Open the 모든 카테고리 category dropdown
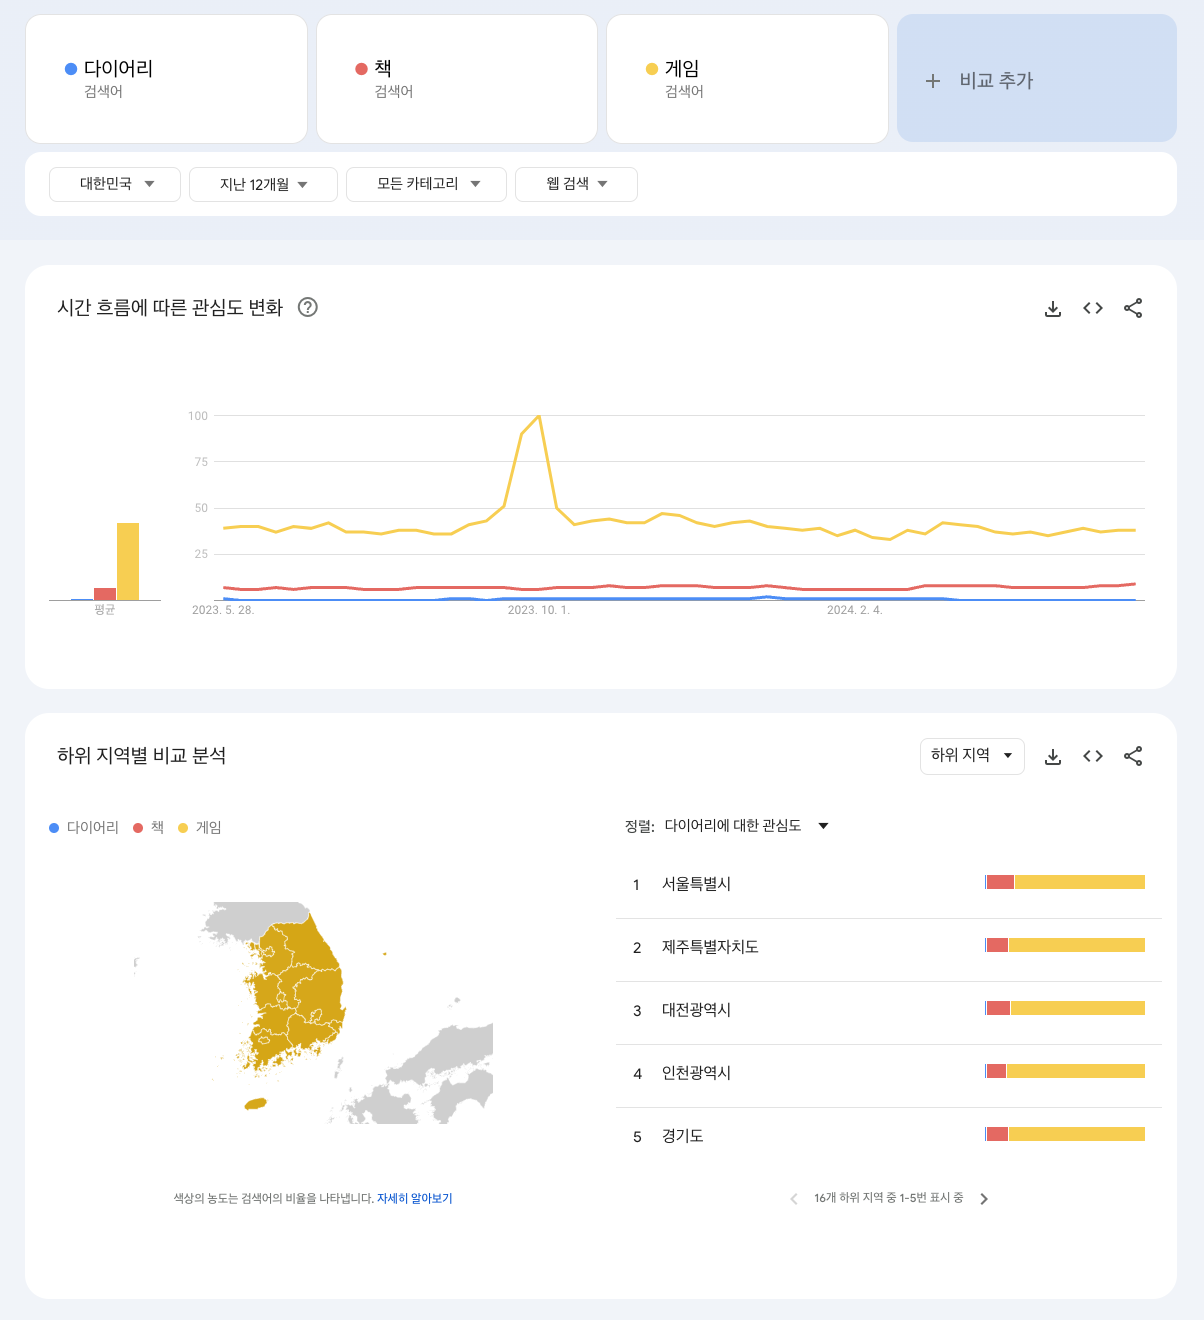1204x1320 pixels. pyautogui.click(x=426, y=184)
